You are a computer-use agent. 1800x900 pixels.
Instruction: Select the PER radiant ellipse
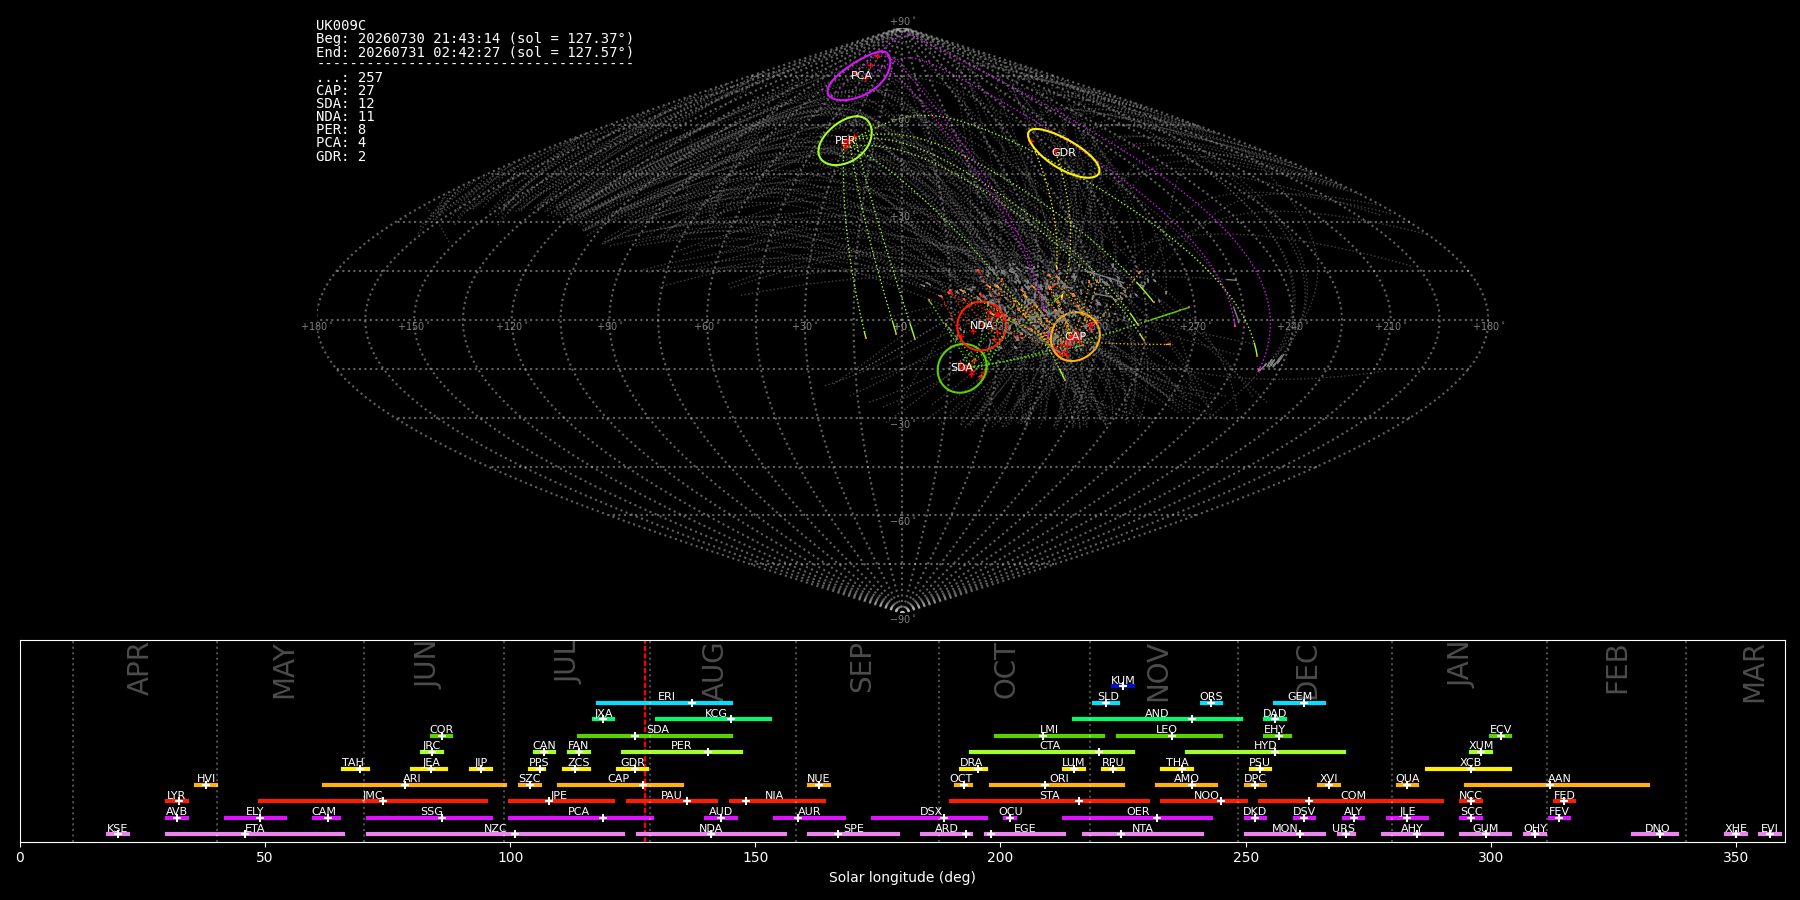tap(845, 141)
